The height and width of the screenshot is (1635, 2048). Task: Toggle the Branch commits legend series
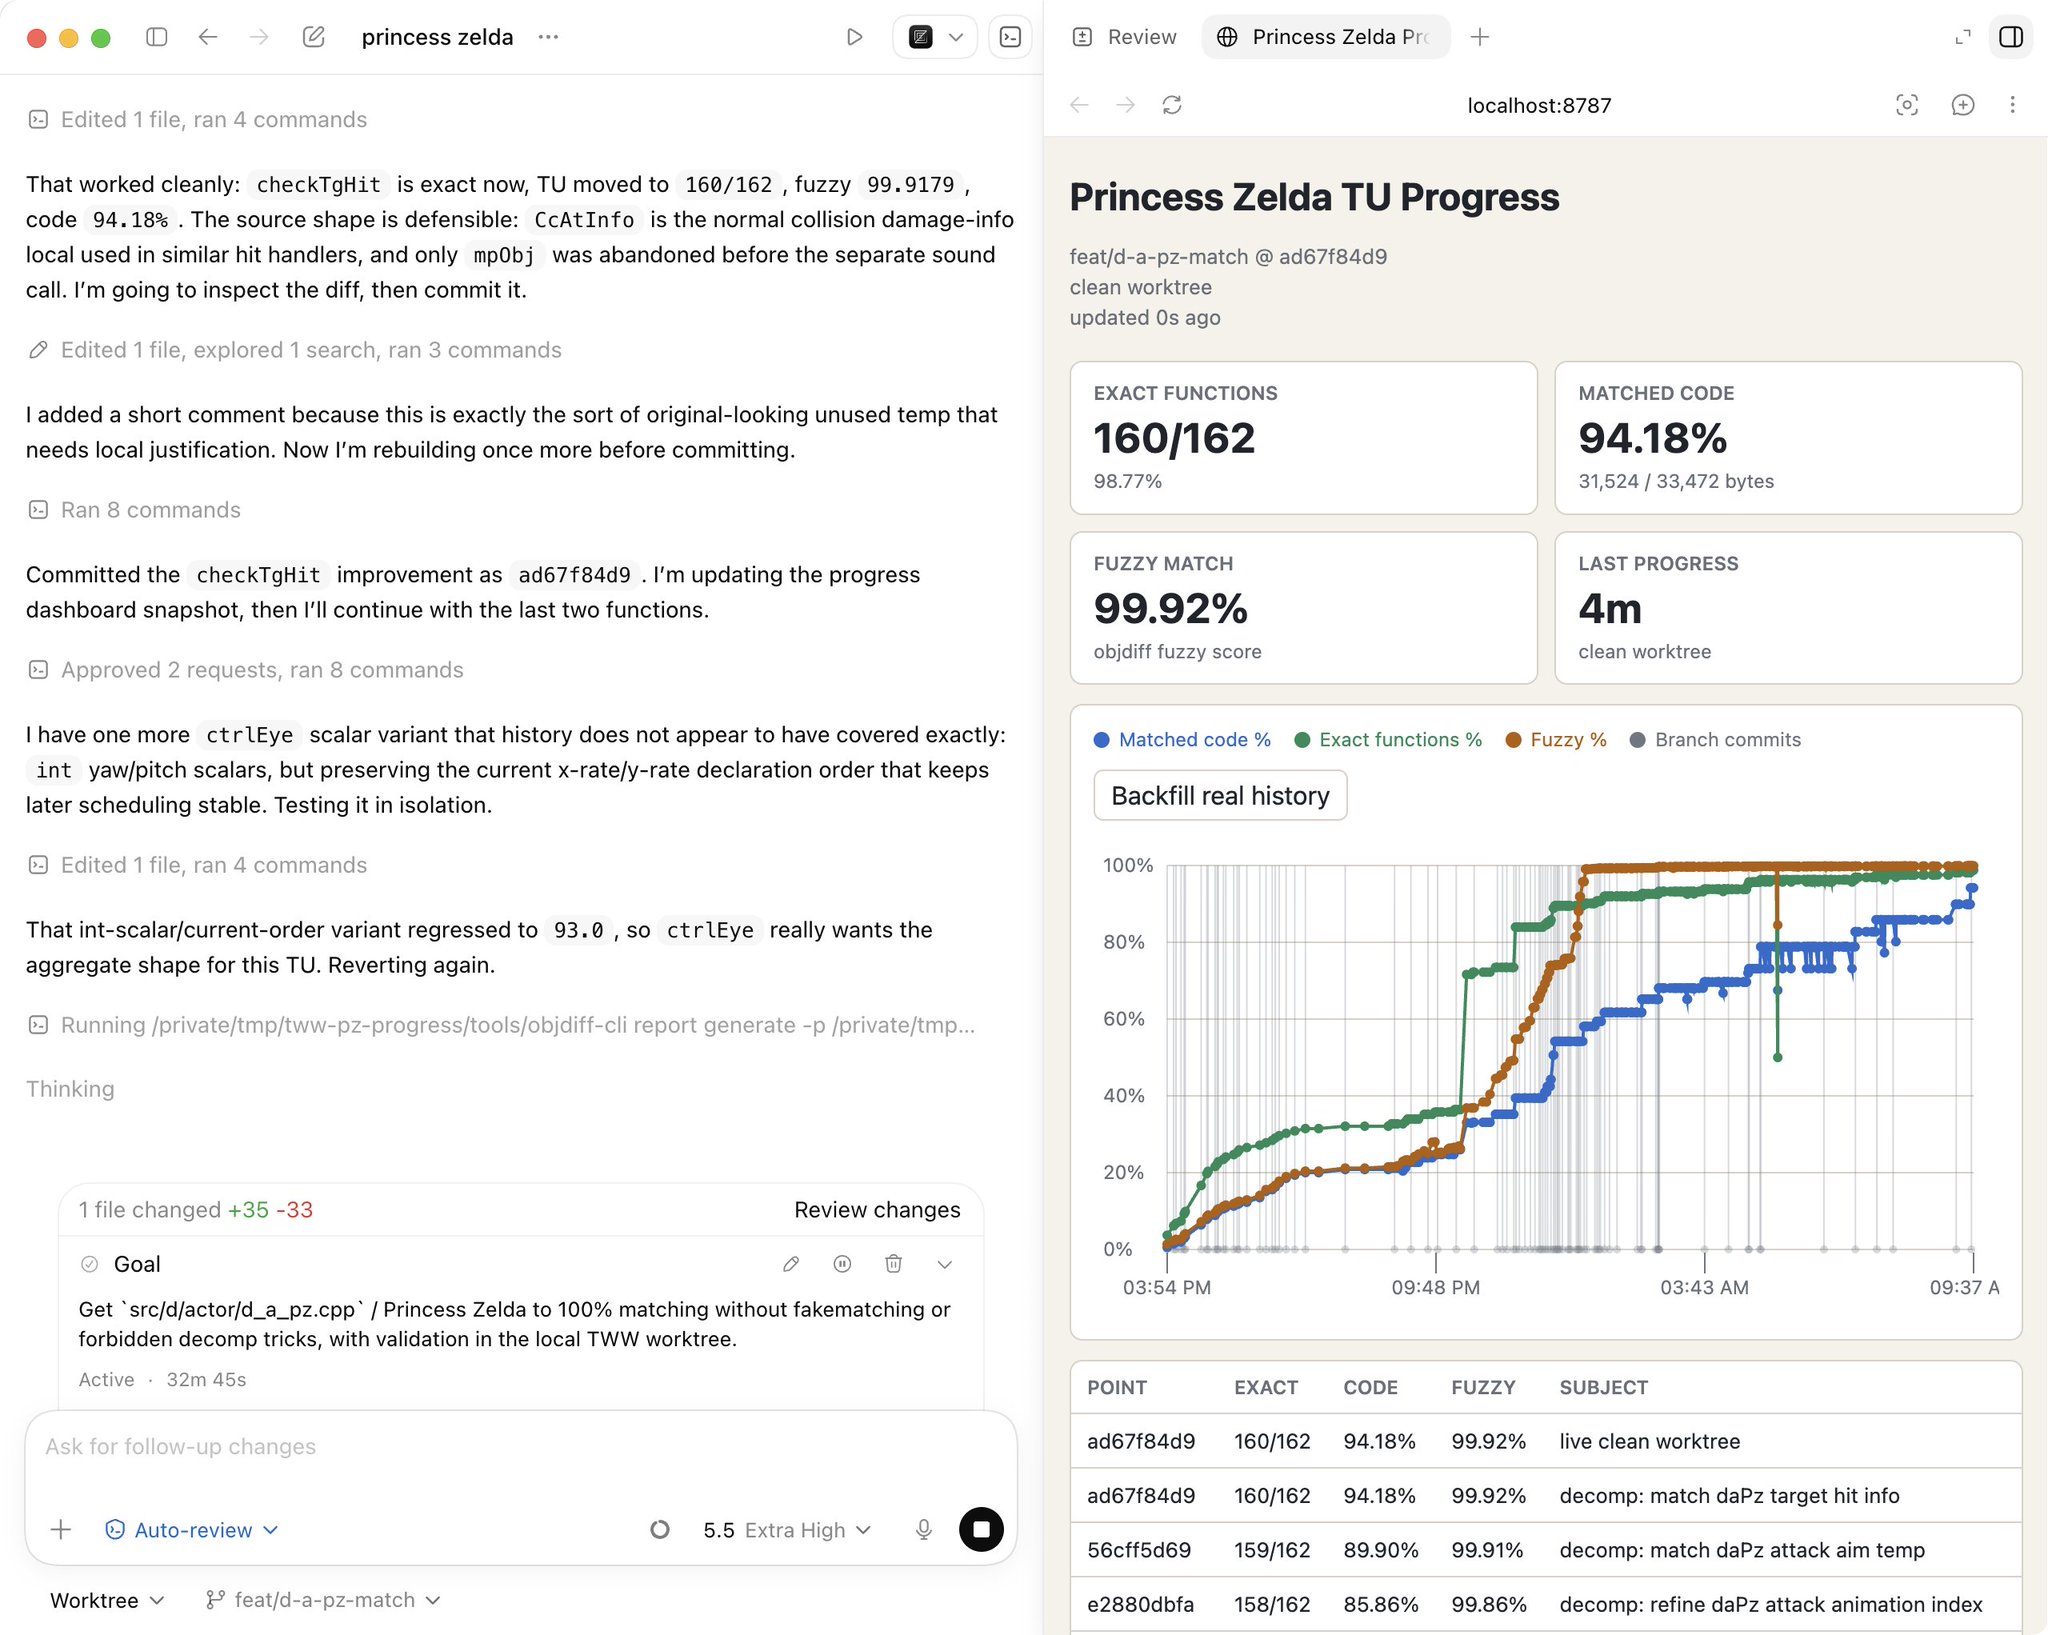click(x=1715, y=740)
